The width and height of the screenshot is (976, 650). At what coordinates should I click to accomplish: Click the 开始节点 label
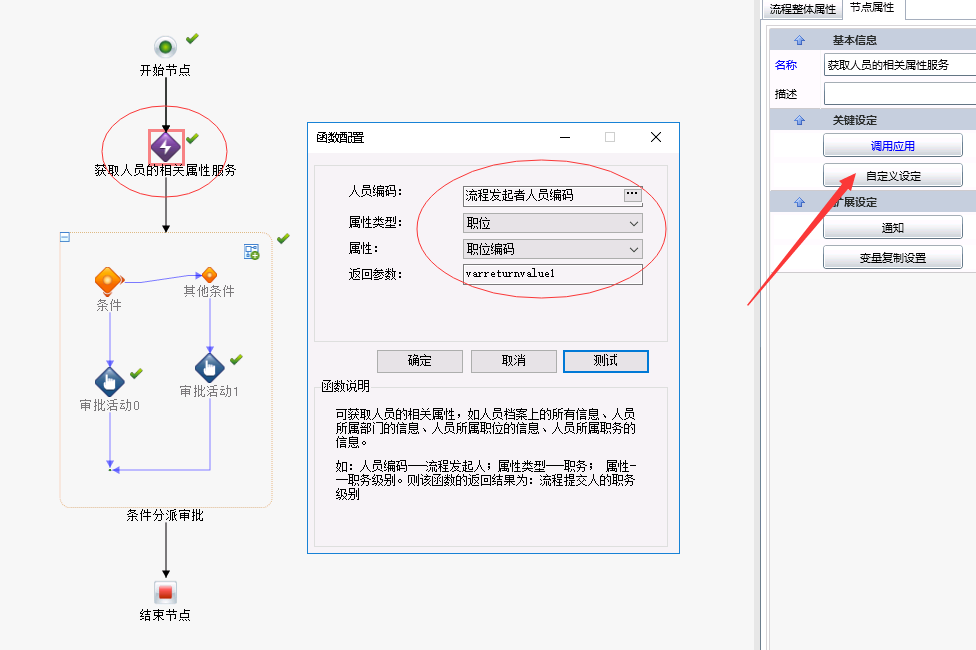pyautogui.click(x=165, y=70)
